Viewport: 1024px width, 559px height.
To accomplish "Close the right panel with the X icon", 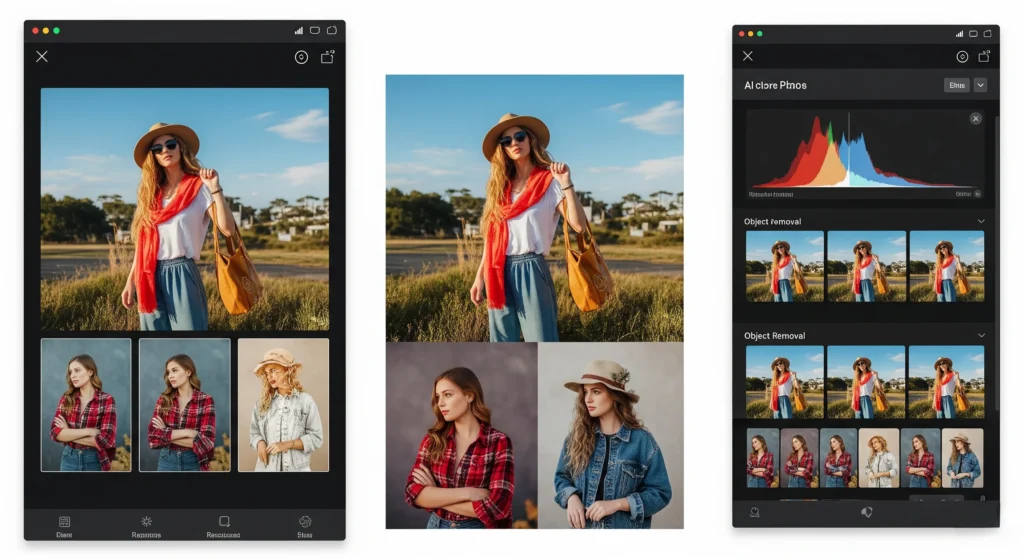I will 748,56.
